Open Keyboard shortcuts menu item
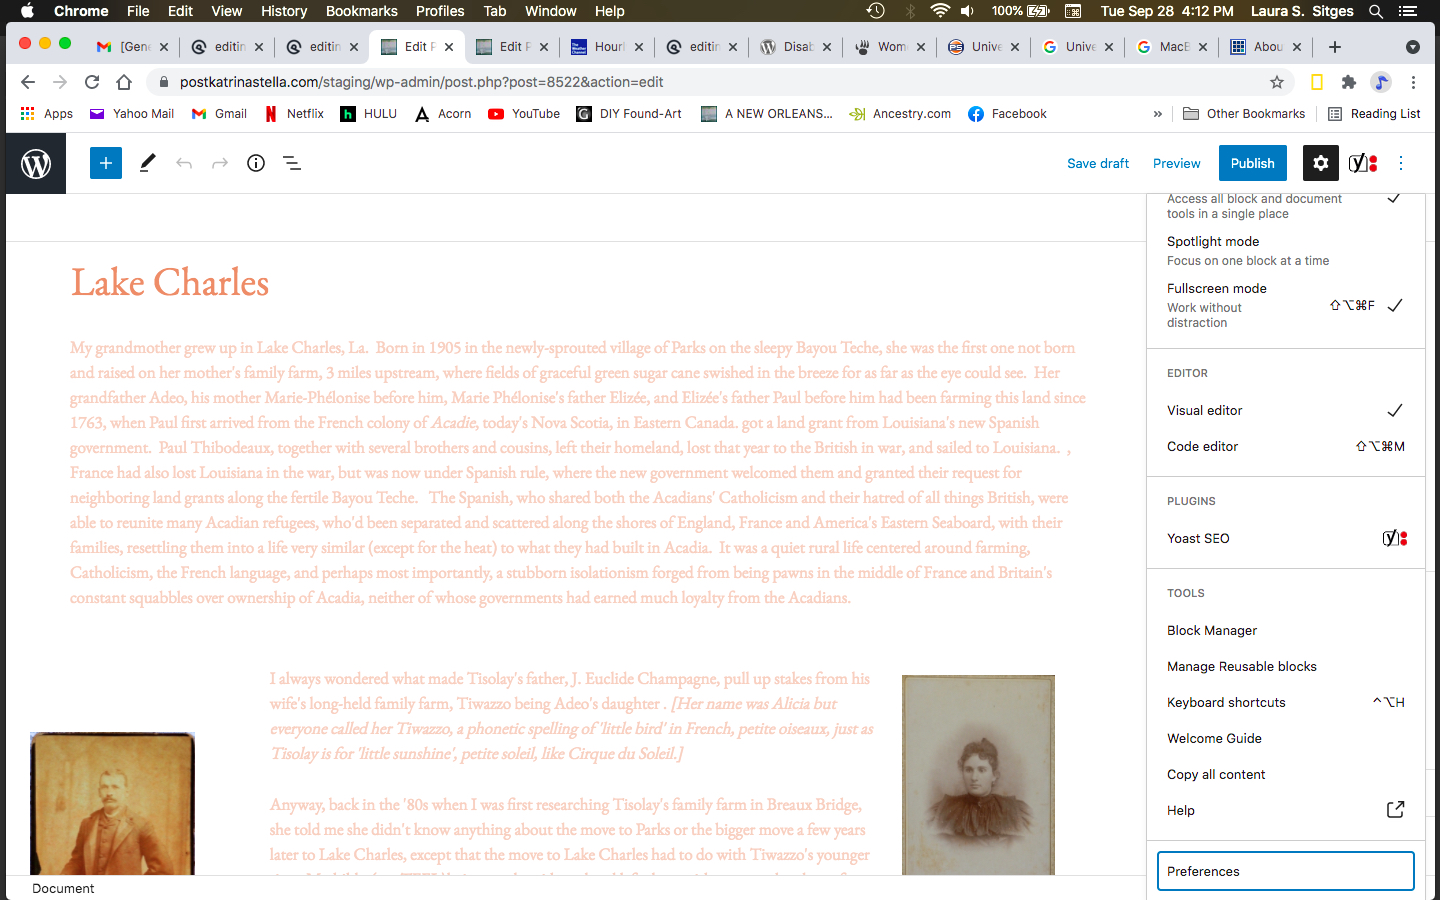 [1285, 702]
